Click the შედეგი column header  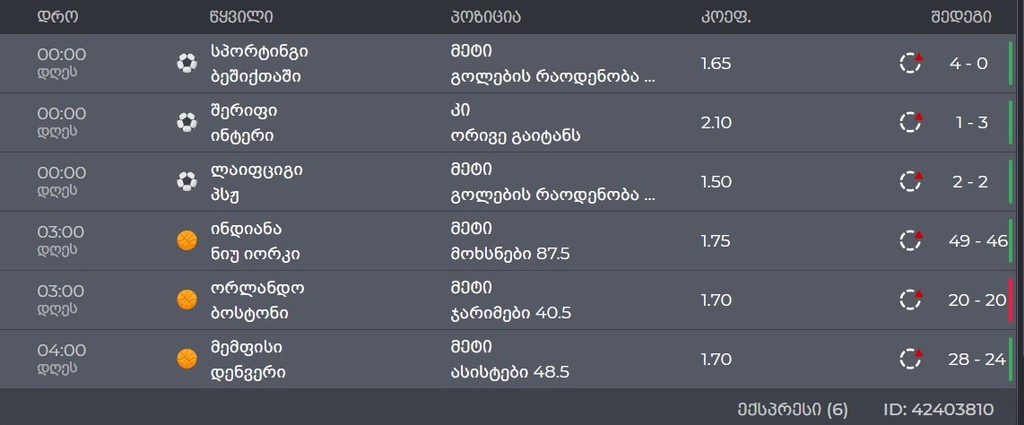(961, 17)
